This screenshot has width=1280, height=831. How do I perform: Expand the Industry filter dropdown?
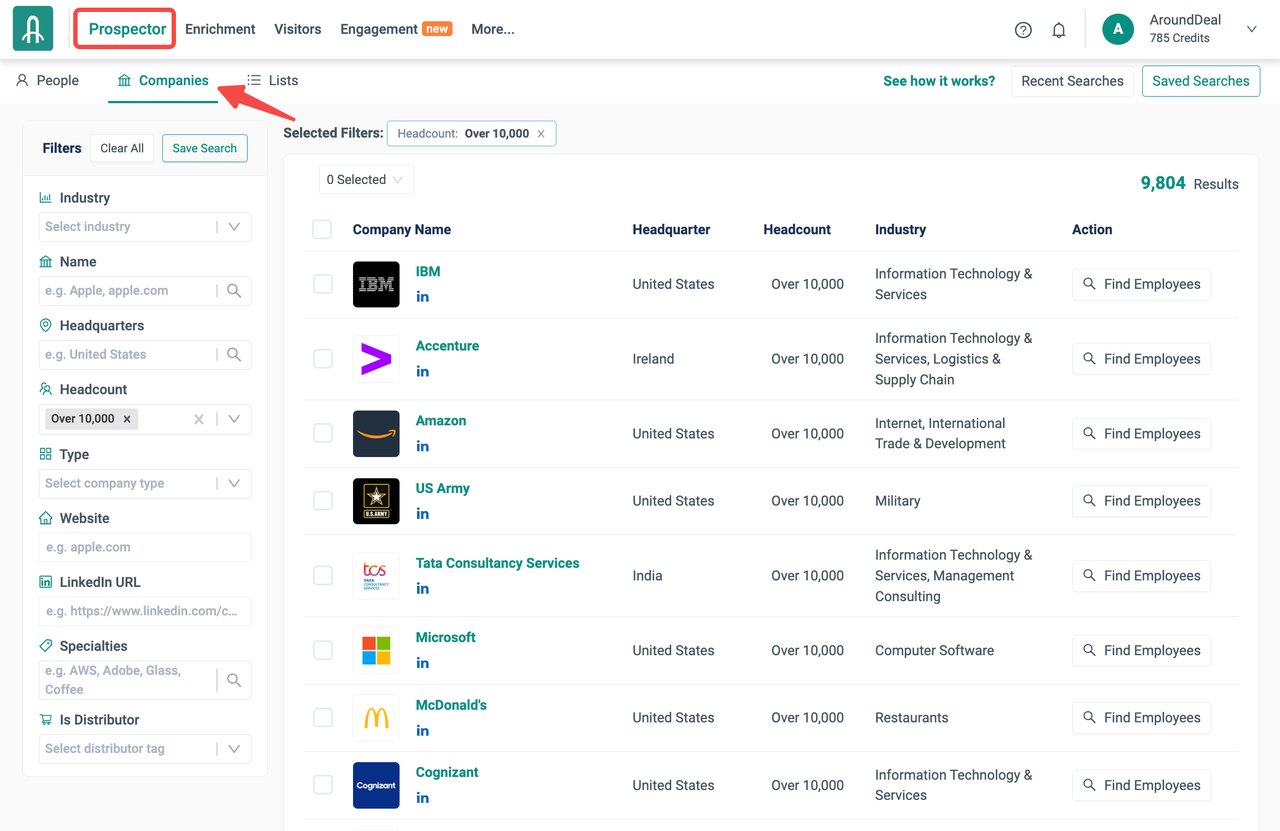234,227
